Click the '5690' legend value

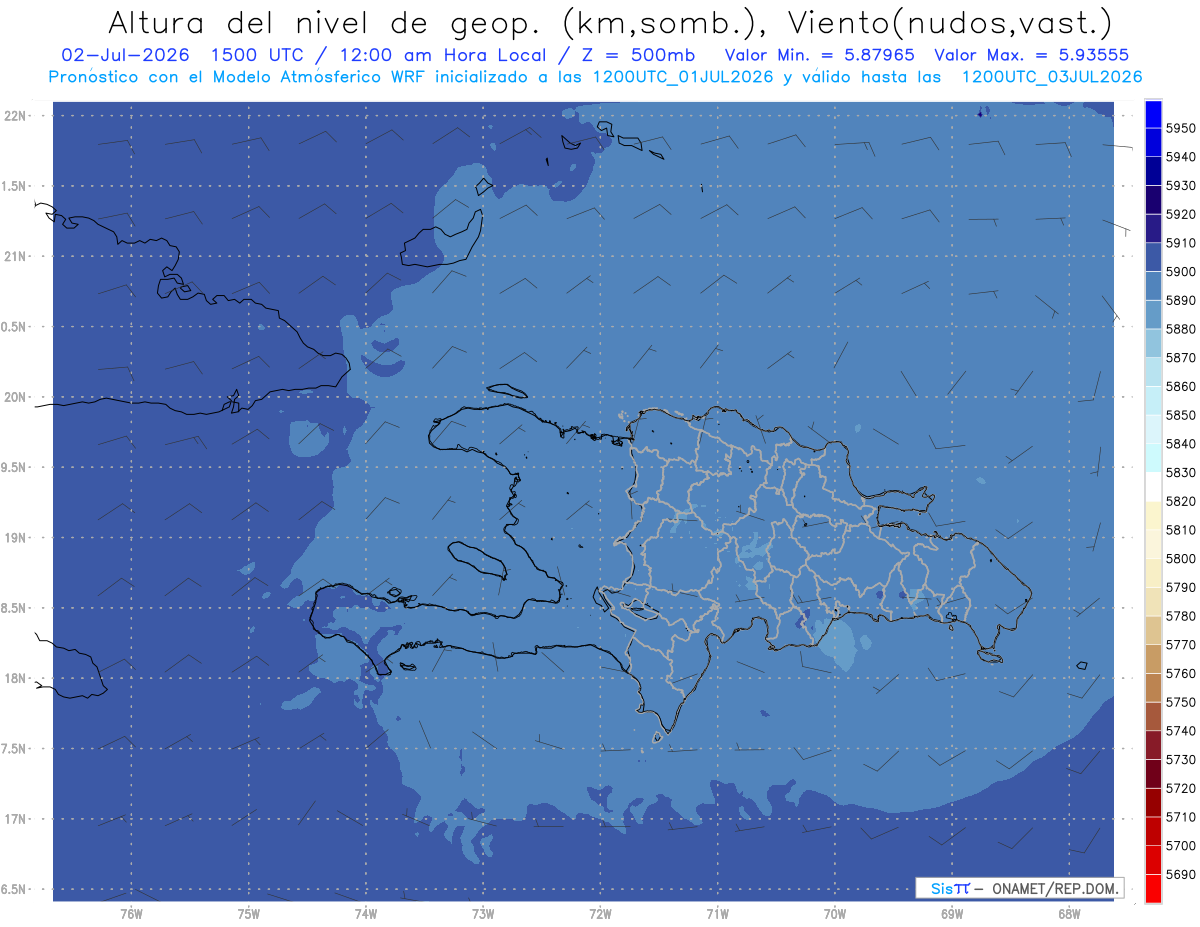1180,874
